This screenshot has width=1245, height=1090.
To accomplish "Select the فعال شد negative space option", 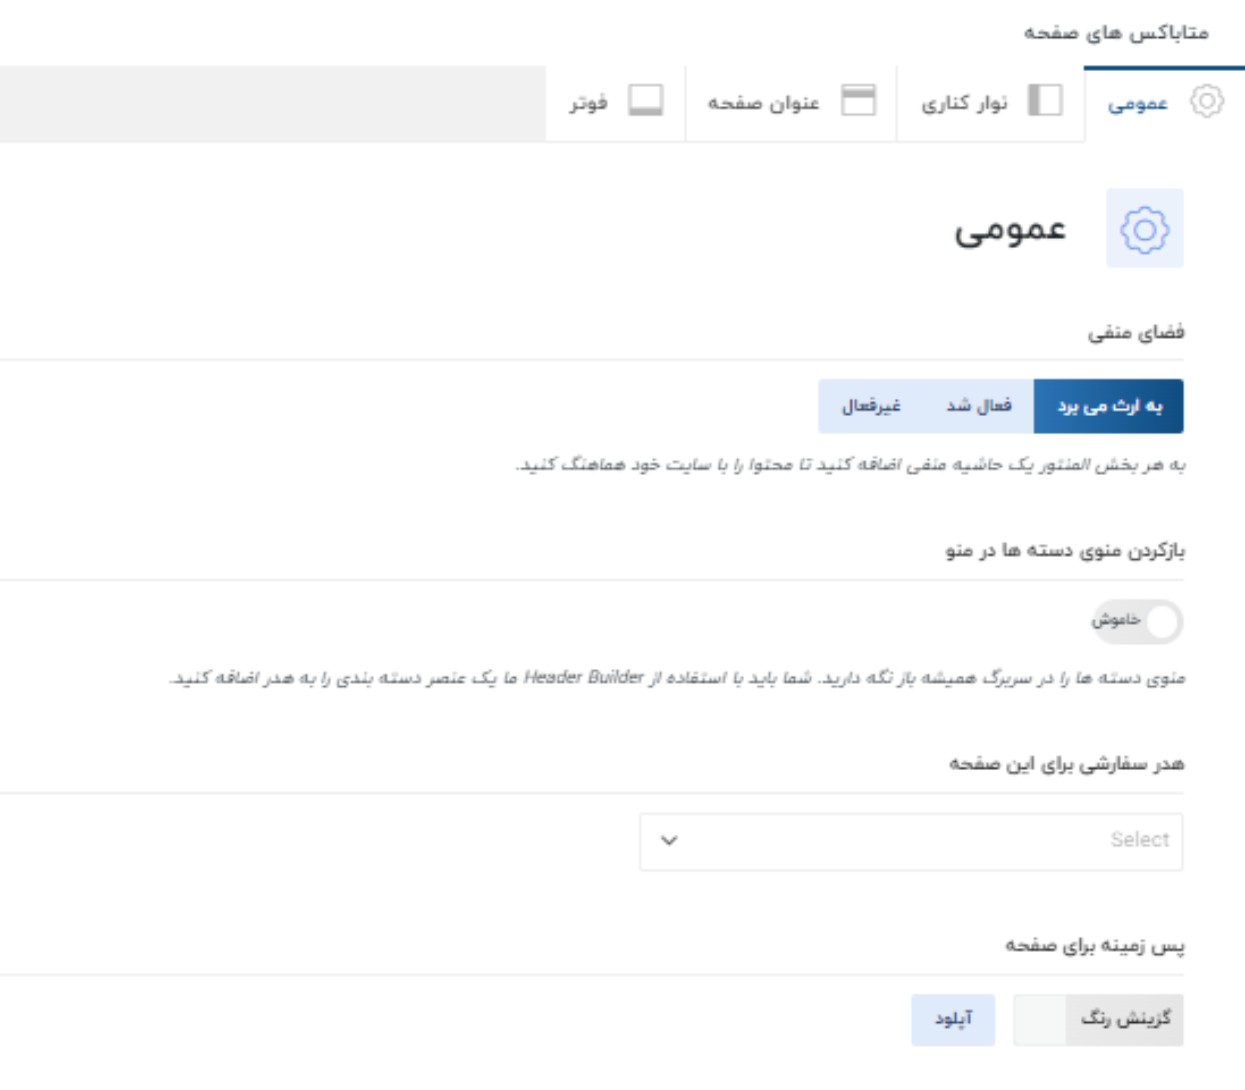I will pos(979,406).
